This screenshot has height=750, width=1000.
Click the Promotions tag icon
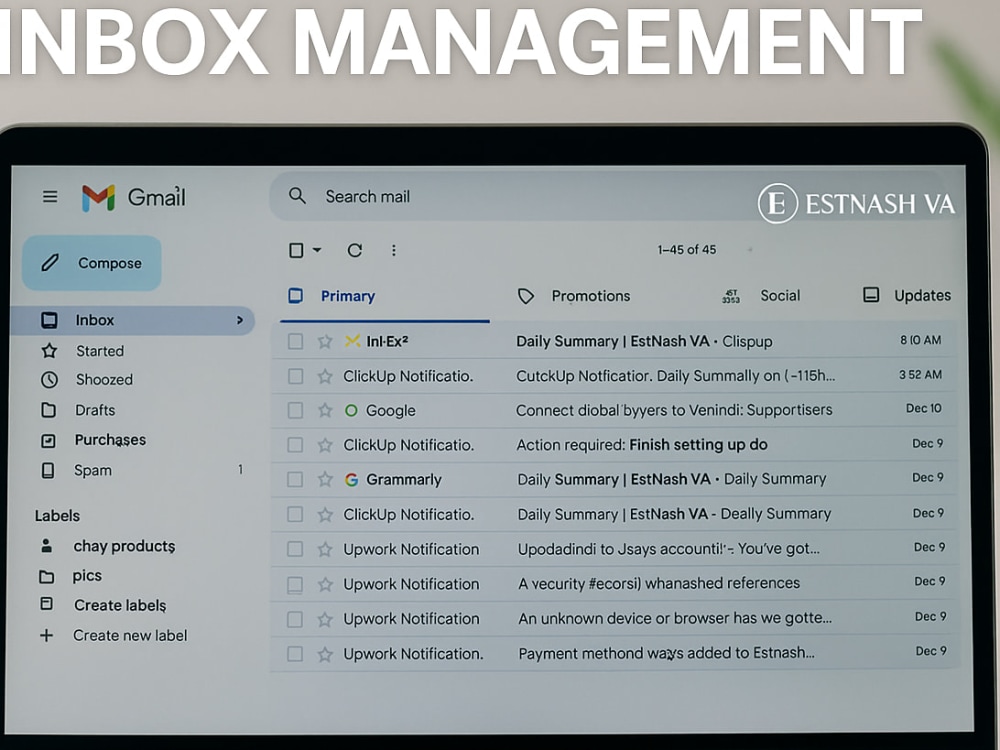[x=526, y=296]
